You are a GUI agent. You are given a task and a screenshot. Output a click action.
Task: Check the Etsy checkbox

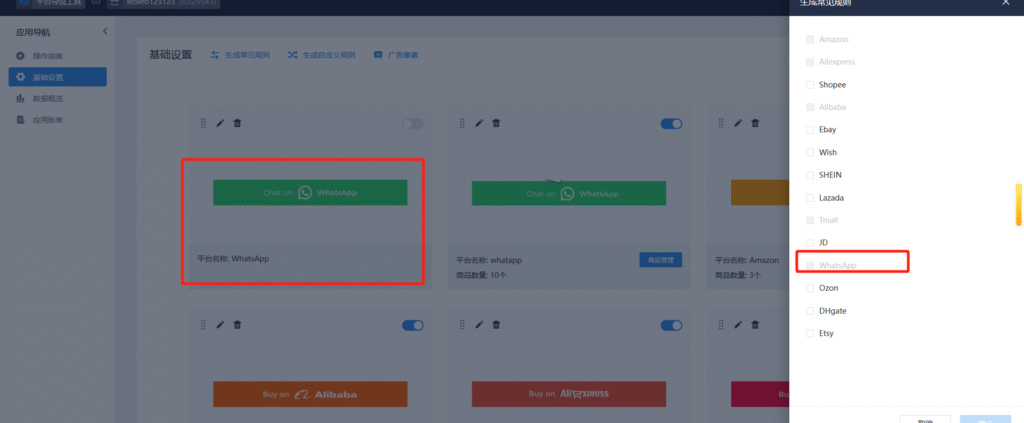click(x=810, y=334)
